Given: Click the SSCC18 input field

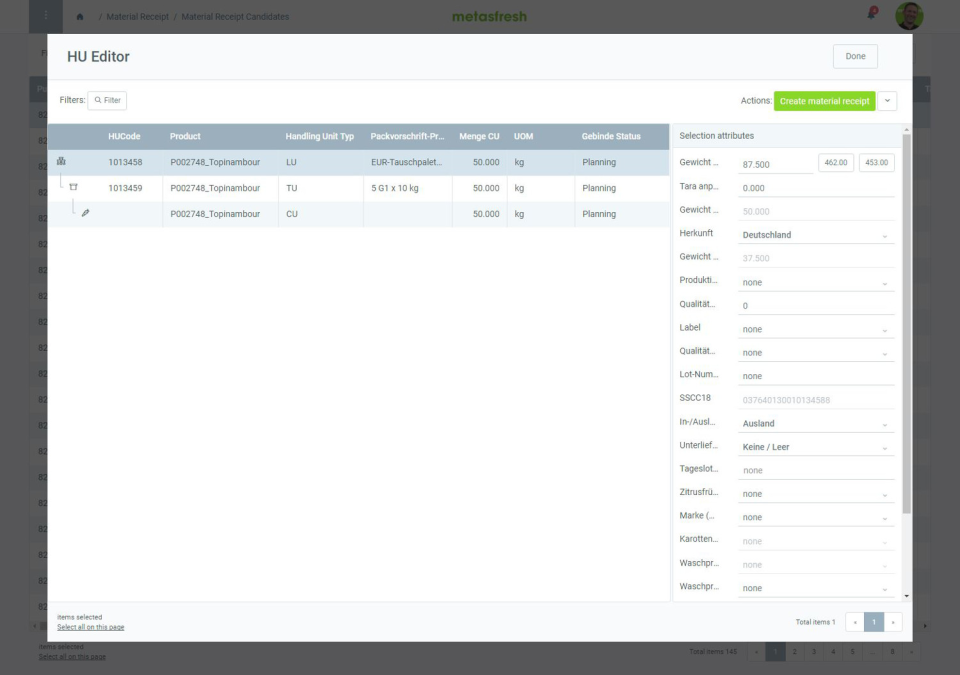Looking at the screenshot, I should (x=815, y=399).
